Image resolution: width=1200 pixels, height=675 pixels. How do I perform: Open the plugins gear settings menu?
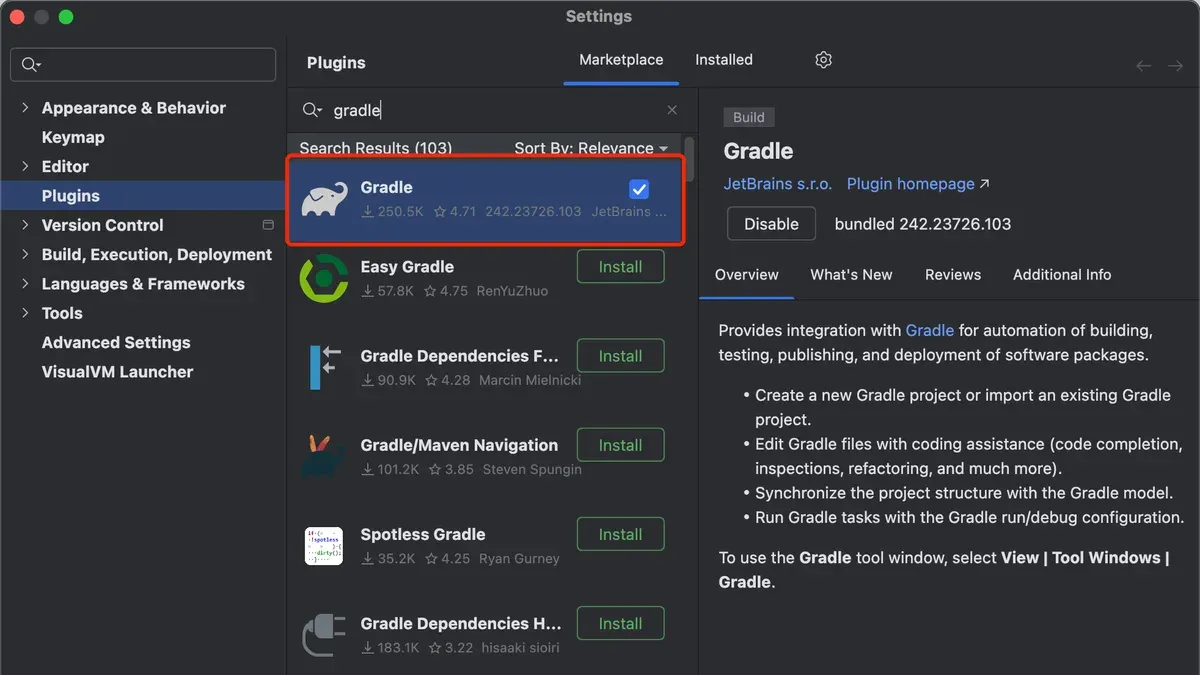click(x=823, y=60)
